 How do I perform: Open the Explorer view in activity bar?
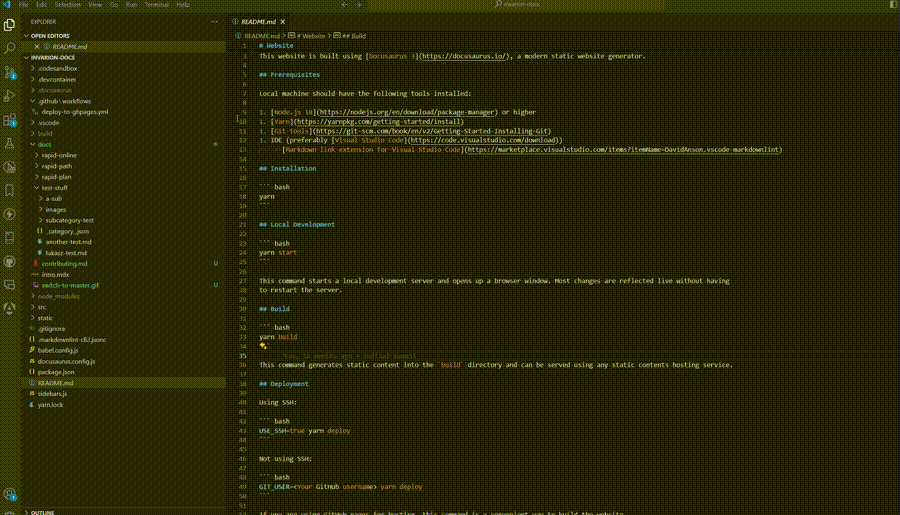(x=9, y=24)
